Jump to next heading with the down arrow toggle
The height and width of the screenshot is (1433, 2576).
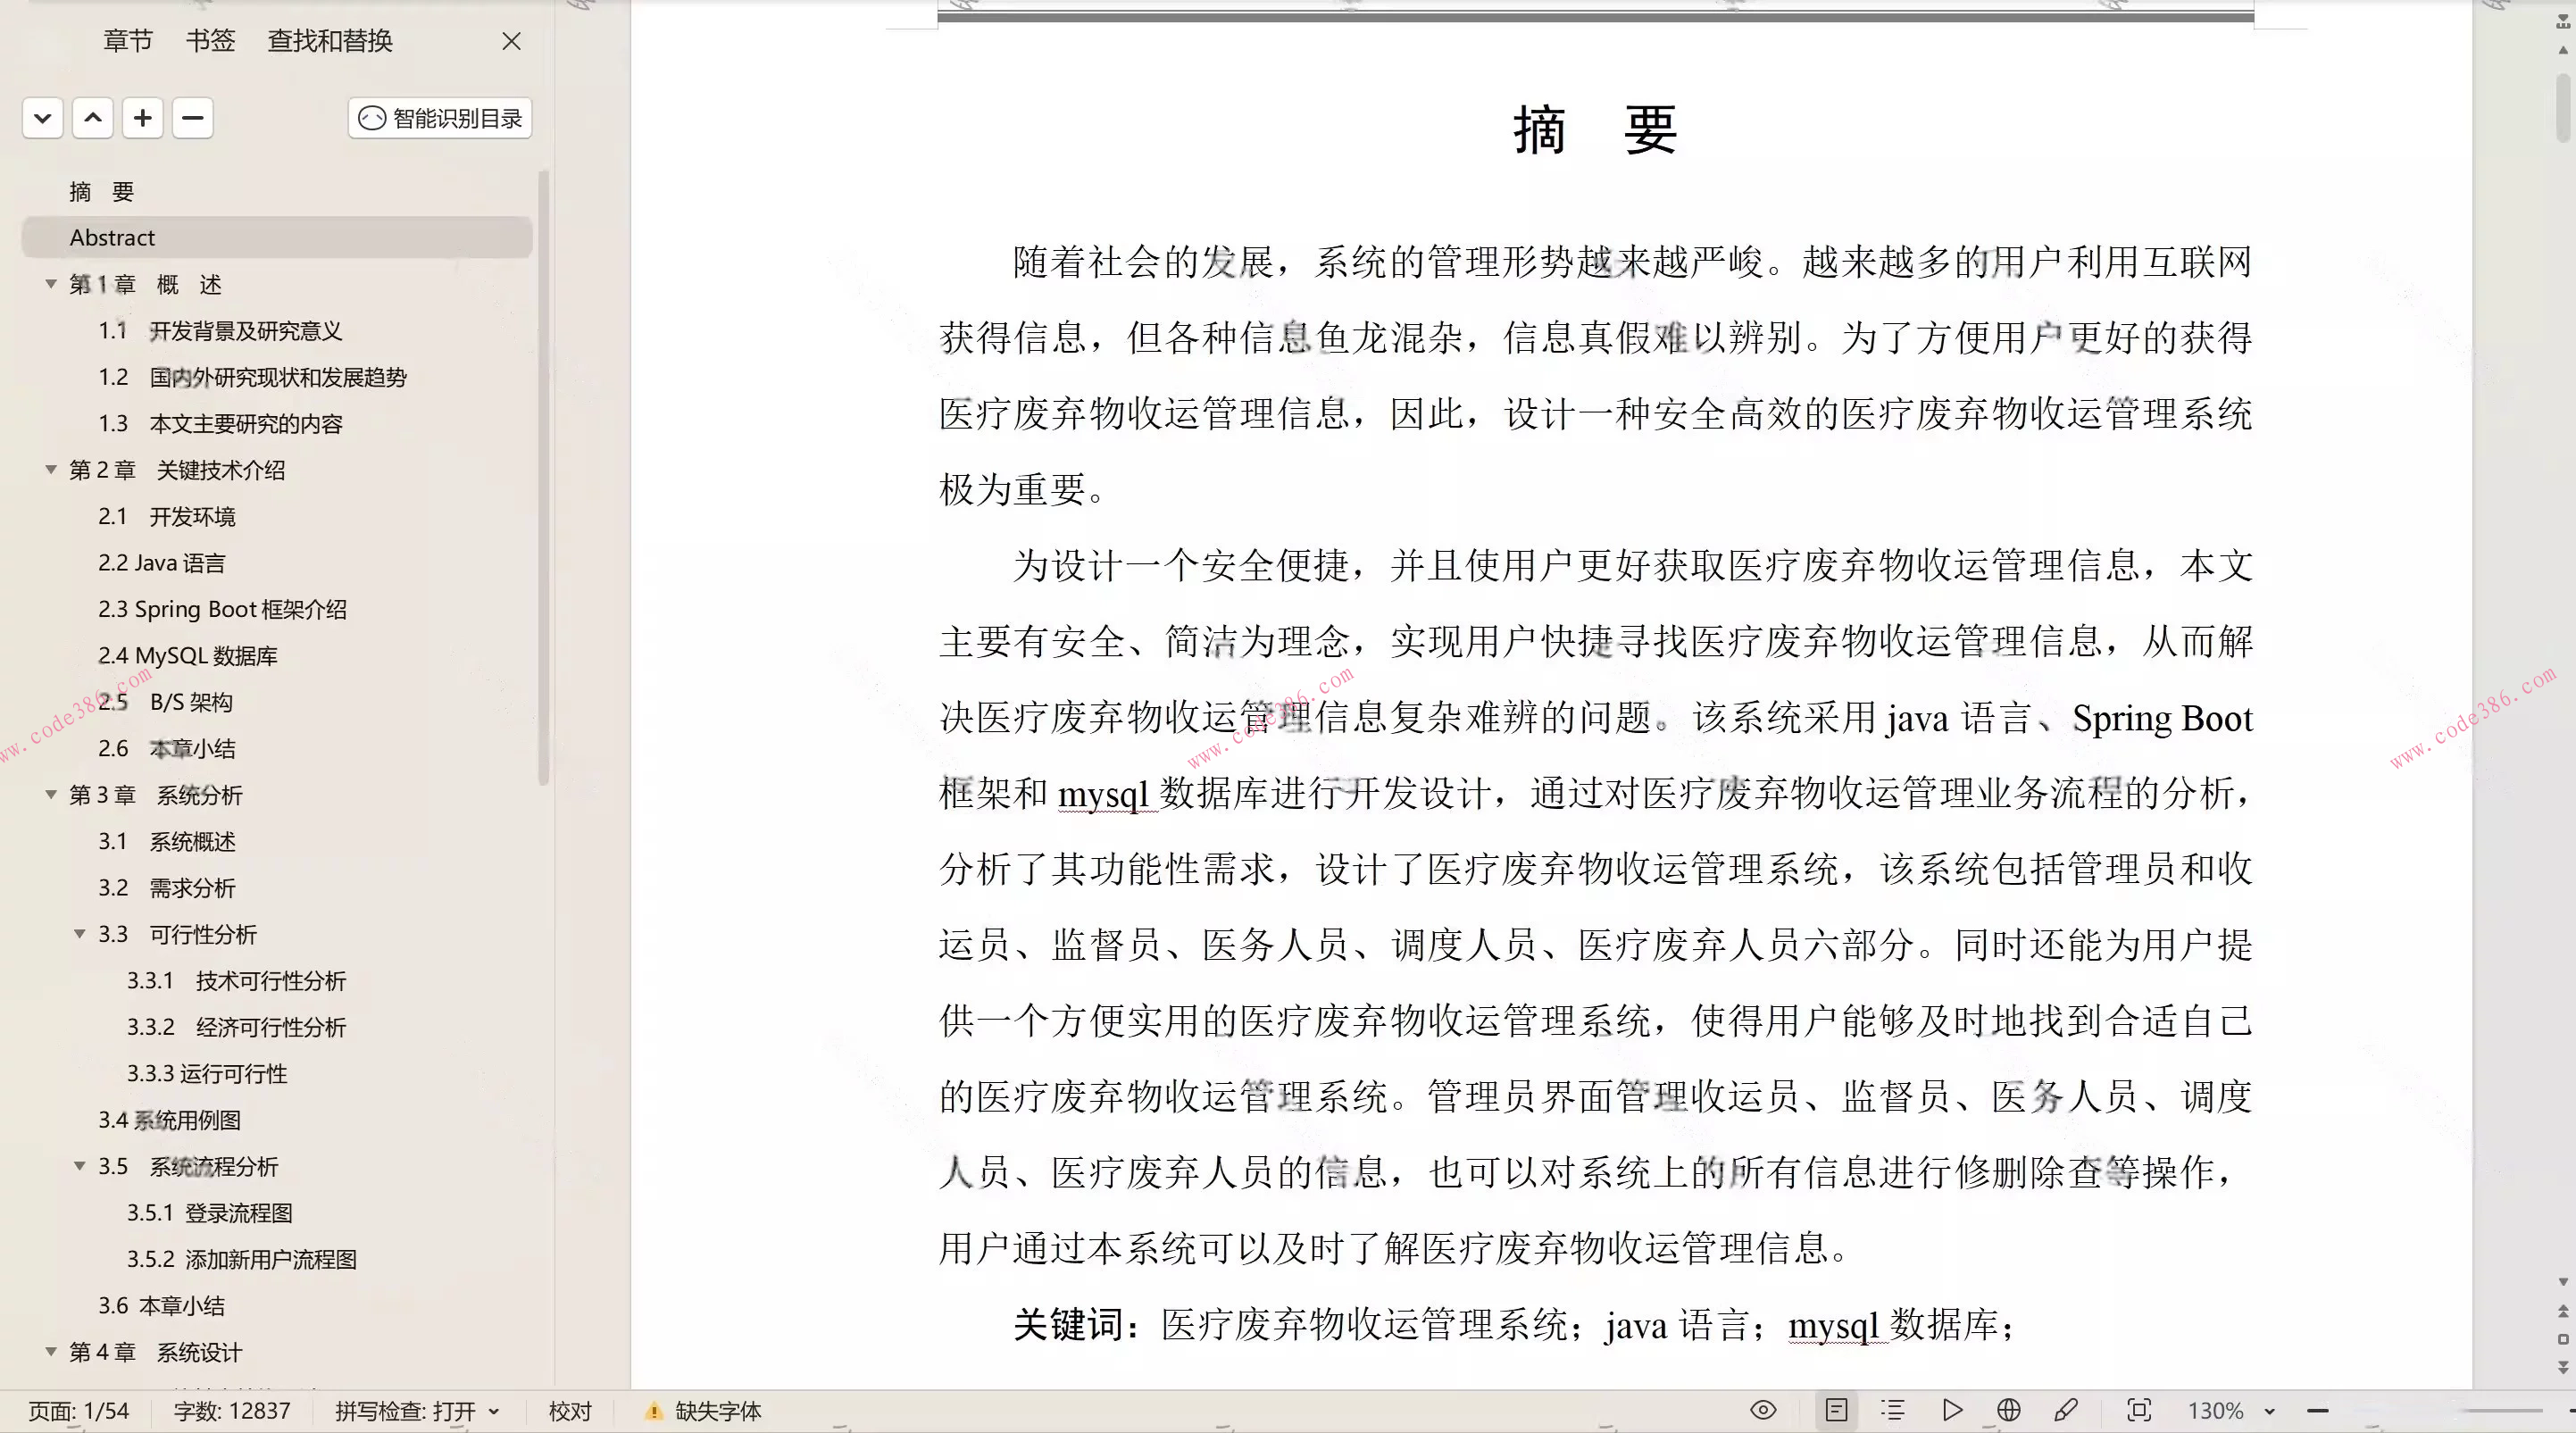click(42, 118)
